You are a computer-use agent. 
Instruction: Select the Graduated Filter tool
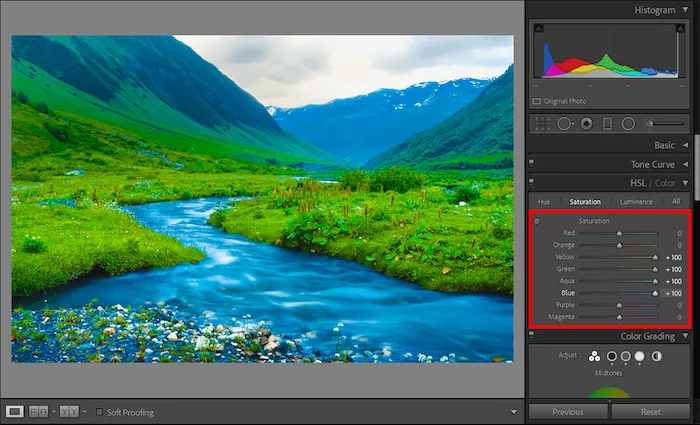[607, 124]
